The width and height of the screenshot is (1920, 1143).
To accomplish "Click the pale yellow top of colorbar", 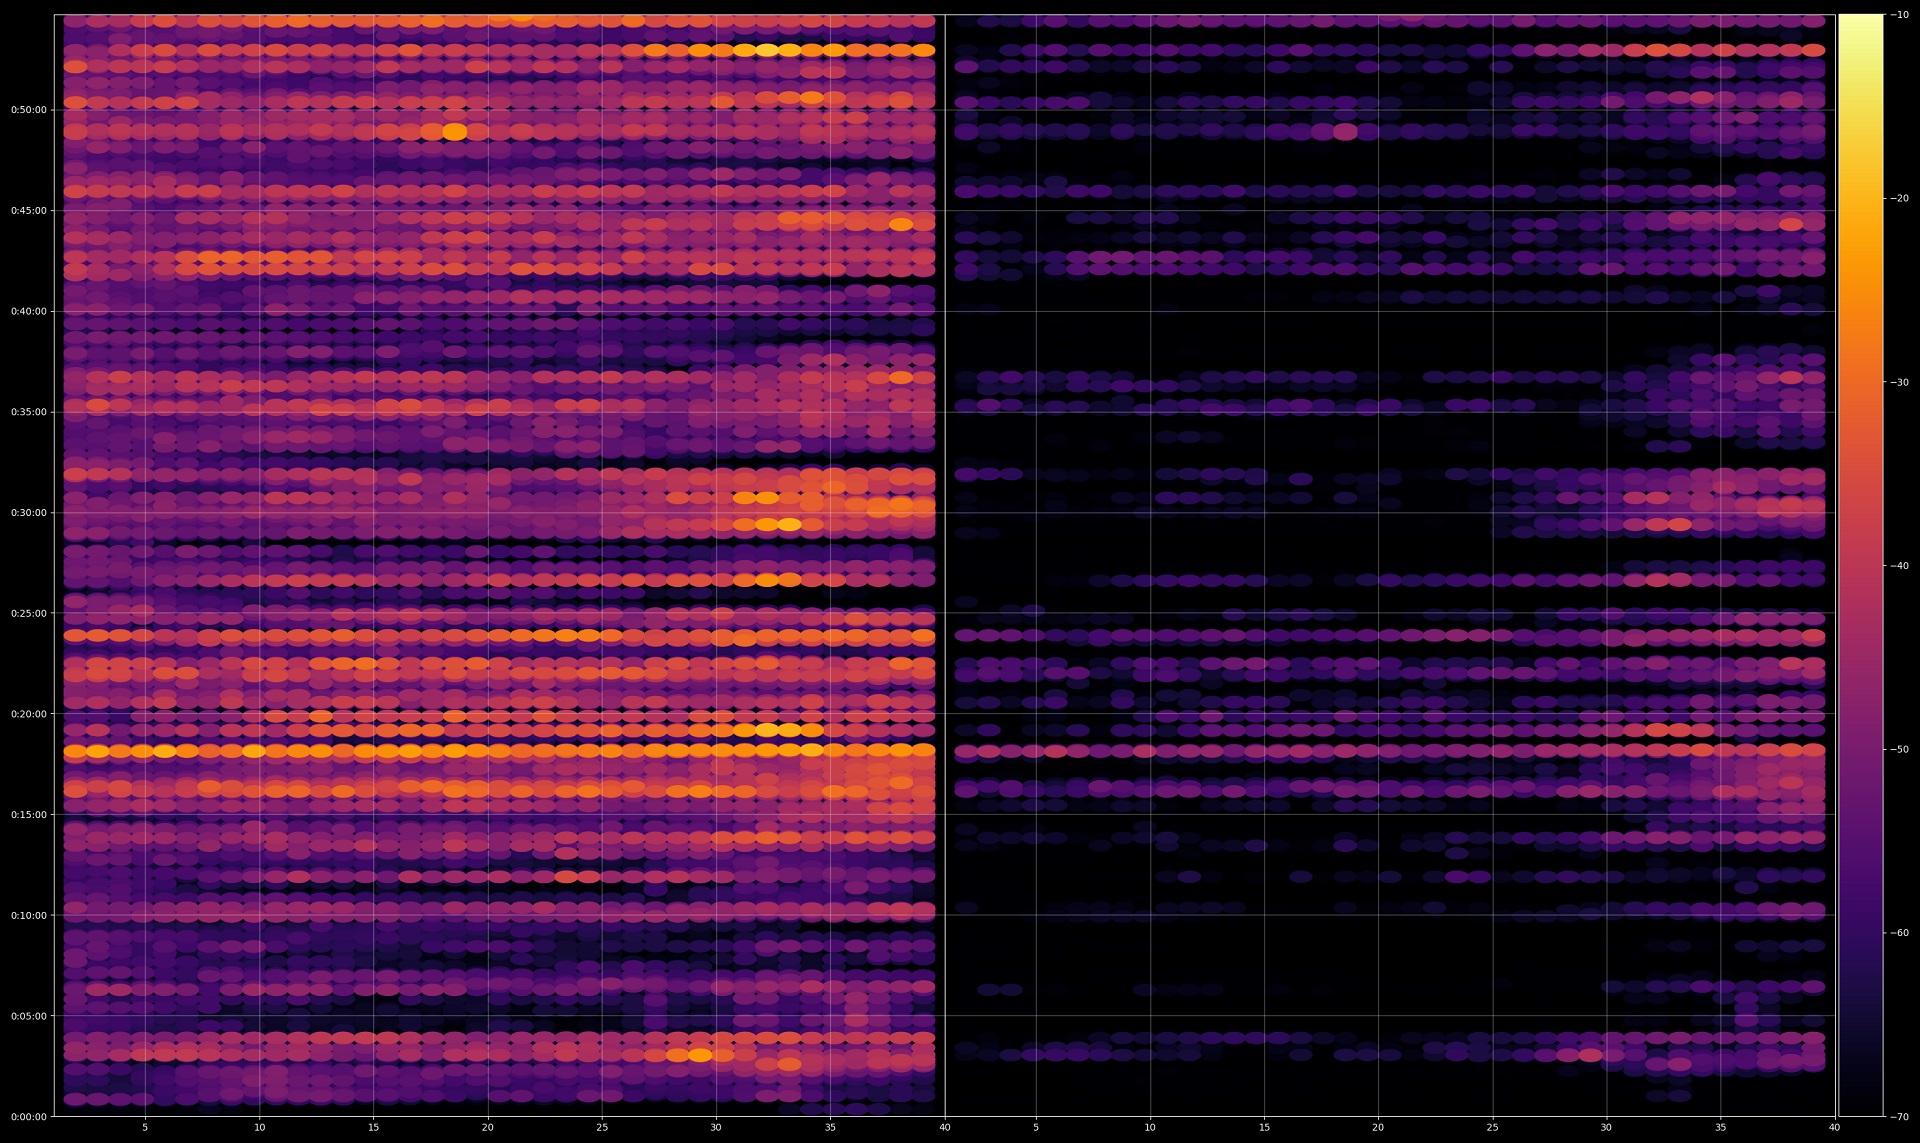I will pos(1860,25).
